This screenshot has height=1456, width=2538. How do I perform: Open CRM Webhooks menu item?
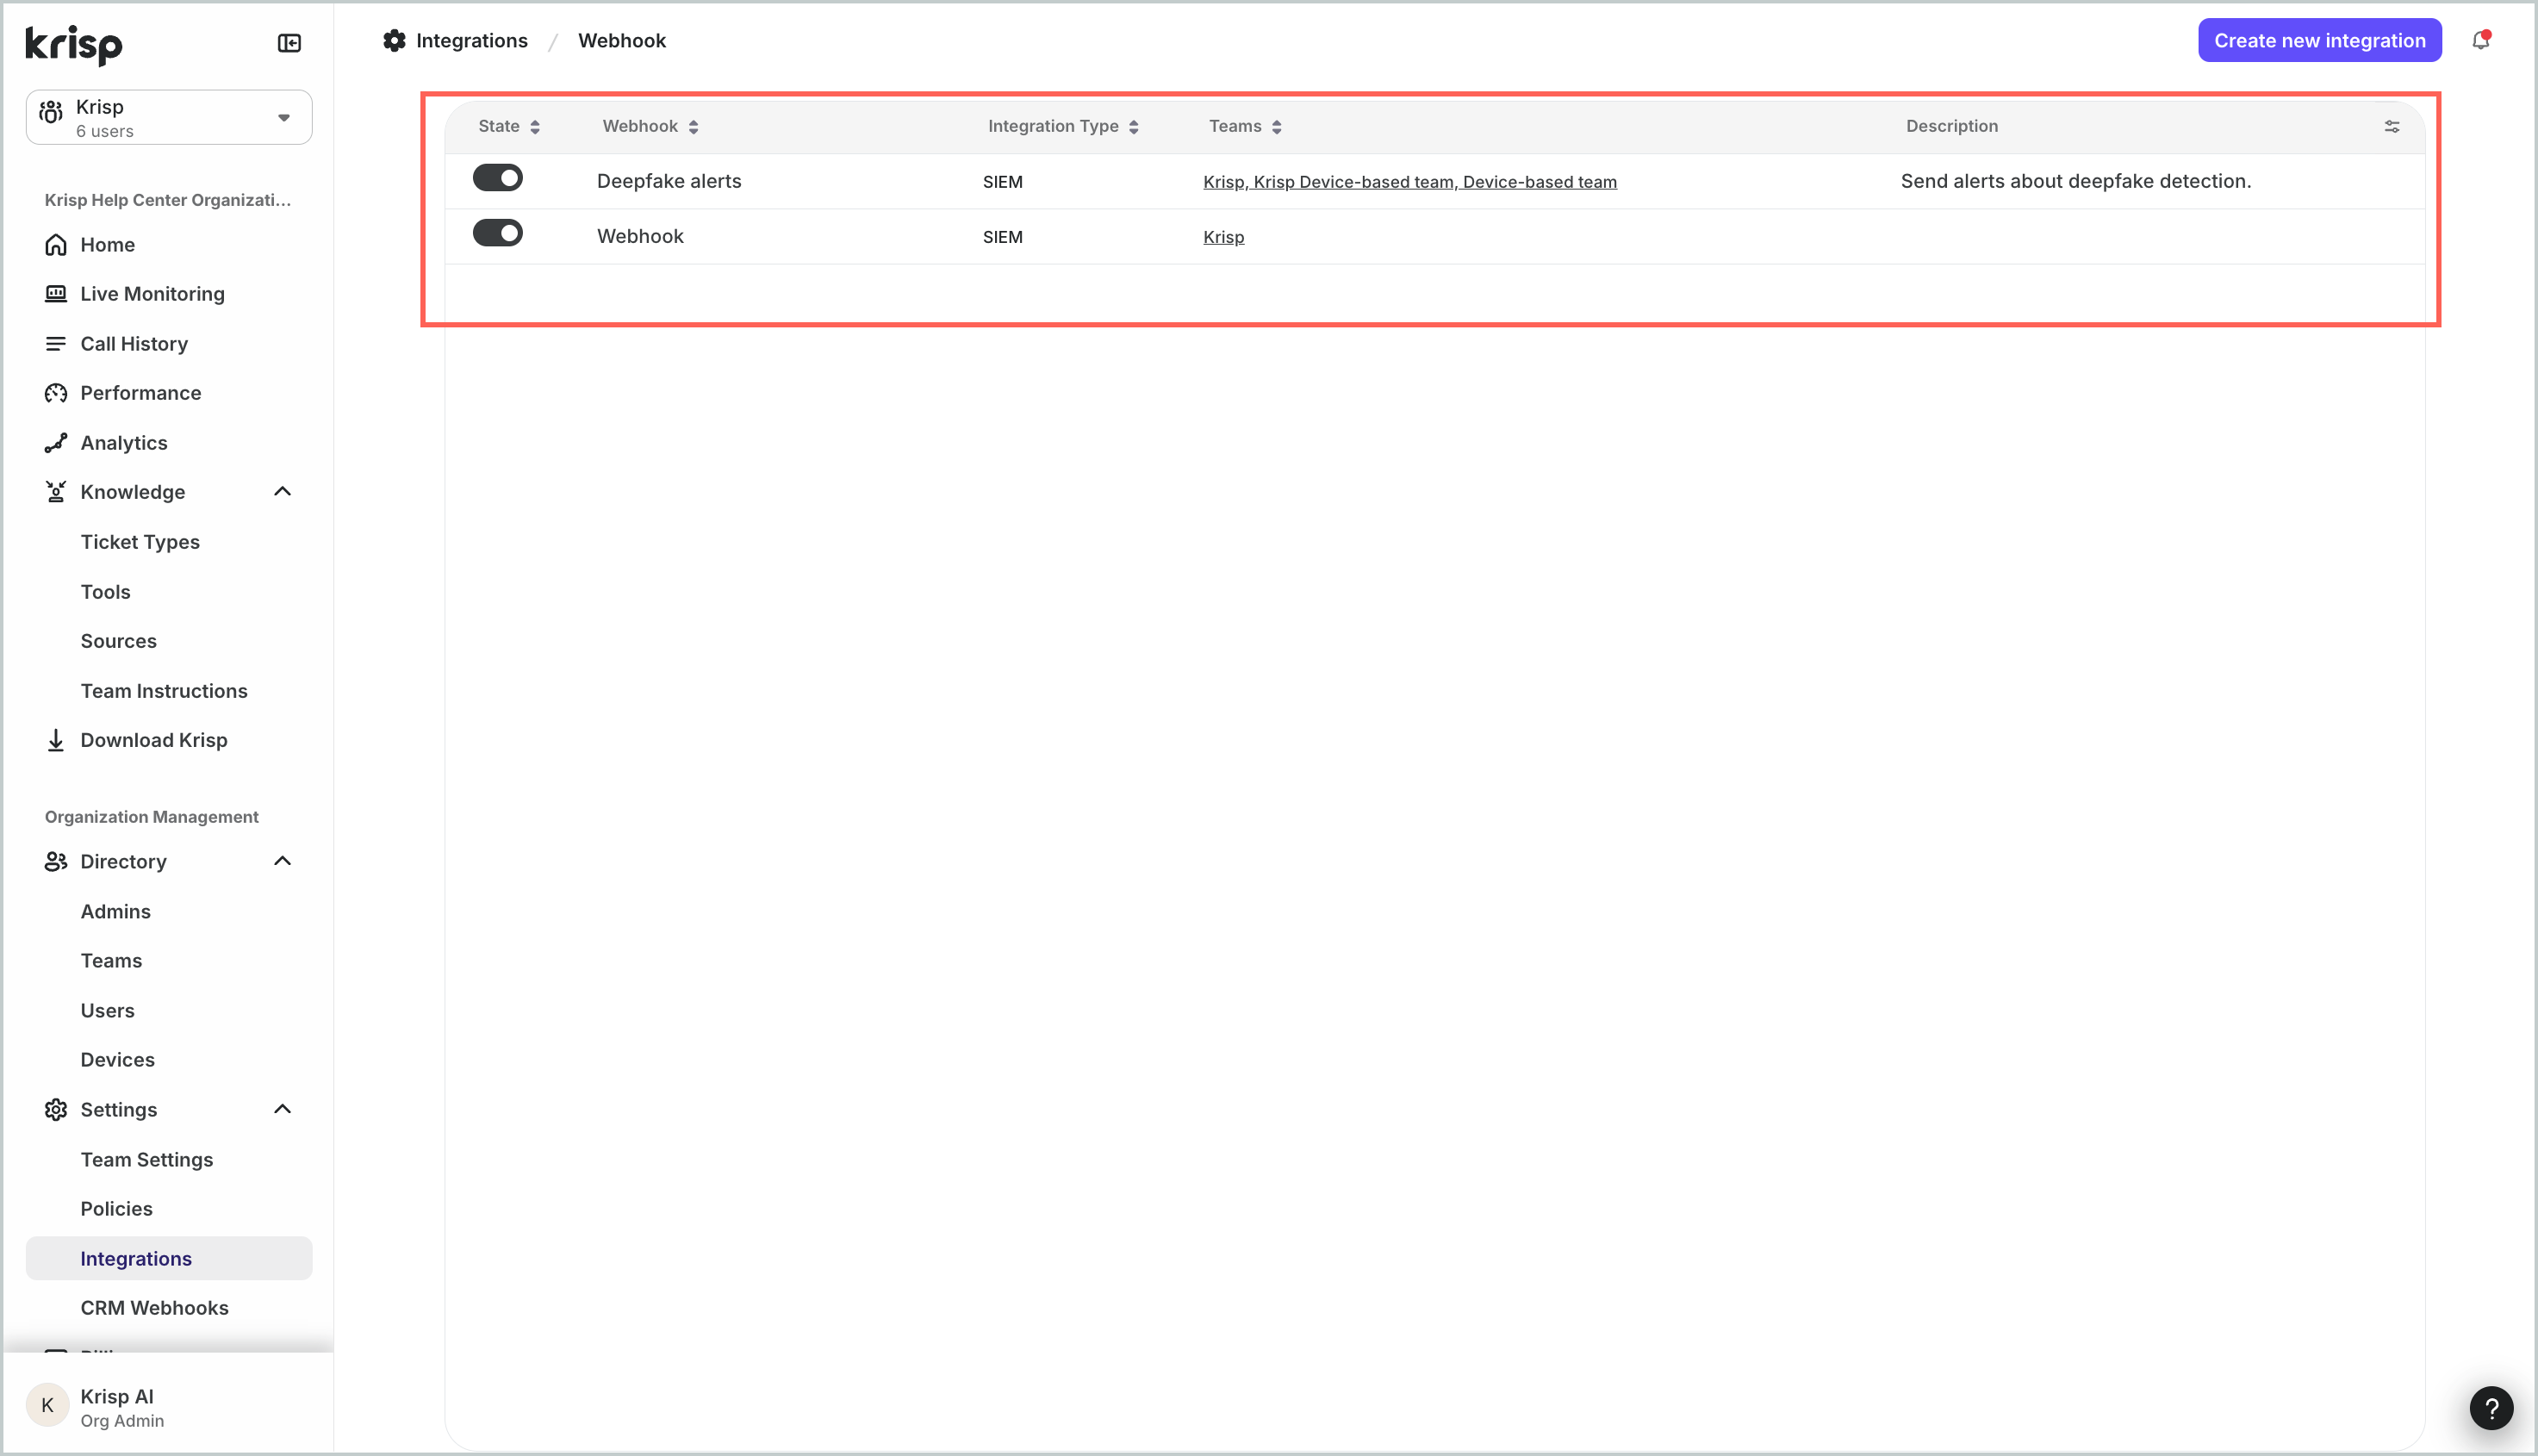(154, 1308)
